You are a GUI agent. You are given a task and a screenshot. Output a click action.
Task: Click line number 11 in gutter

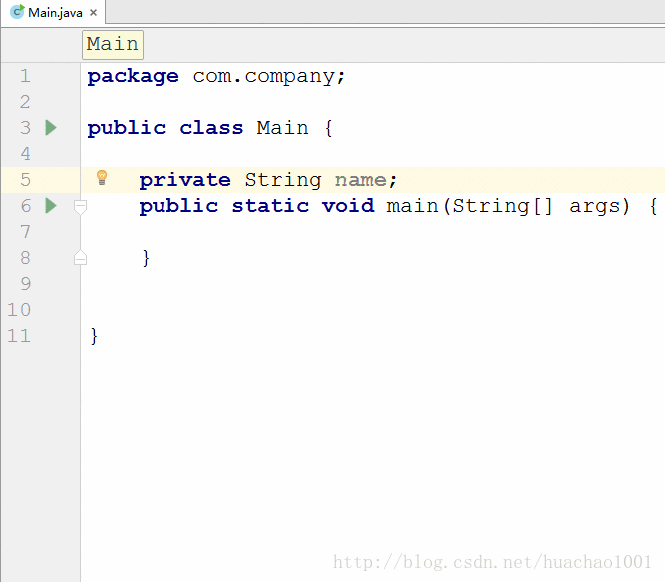[x=19, y=336]
